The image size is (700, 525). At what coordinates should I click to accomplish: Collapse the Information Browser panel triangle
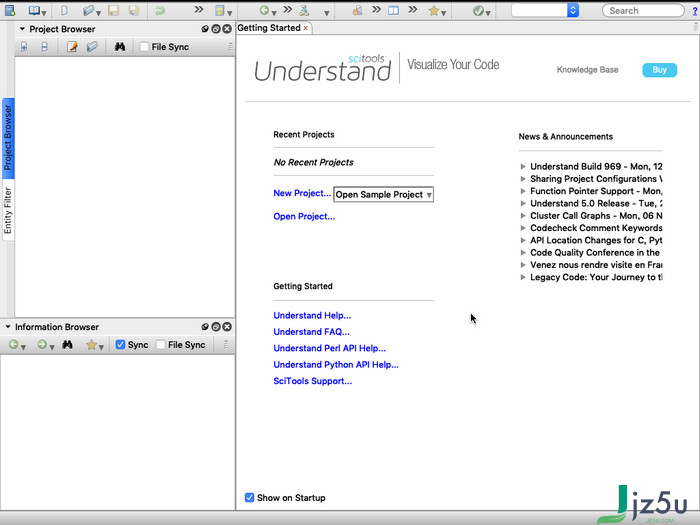(8, 327)
